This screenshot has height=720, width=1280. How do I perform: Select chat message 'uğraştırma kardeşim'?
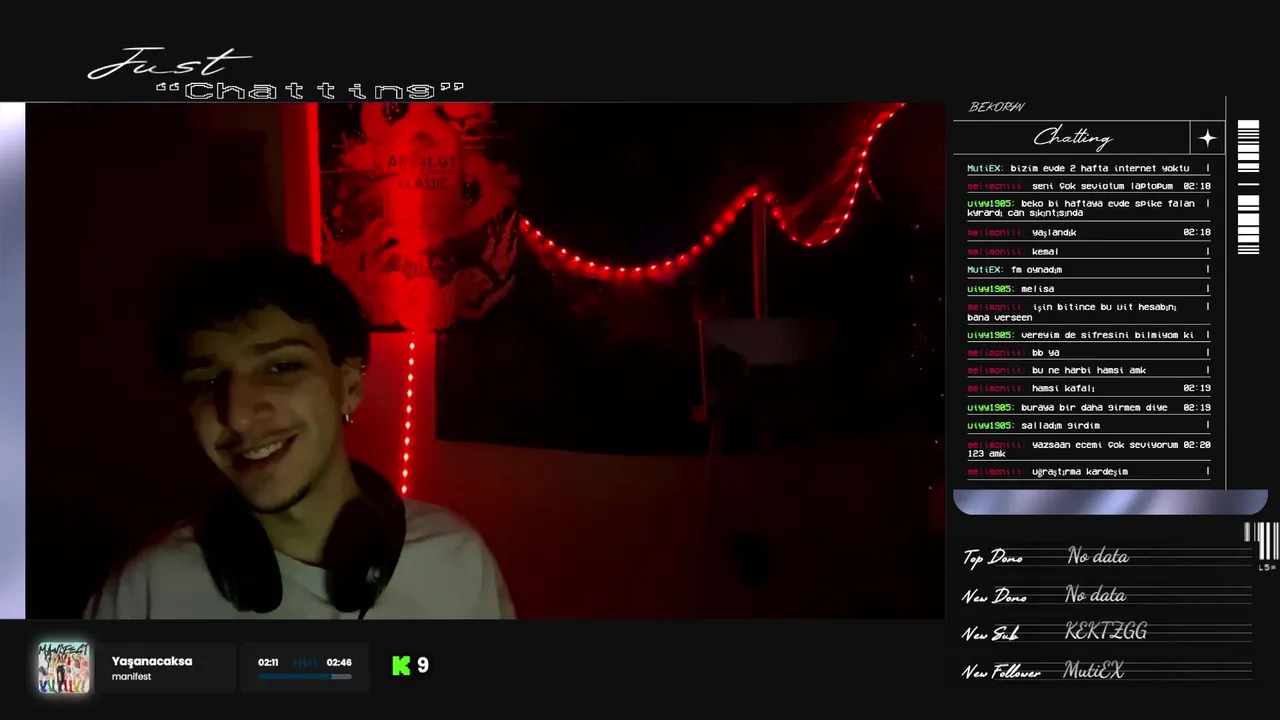pyautogui.click(x=1079, y=471)
